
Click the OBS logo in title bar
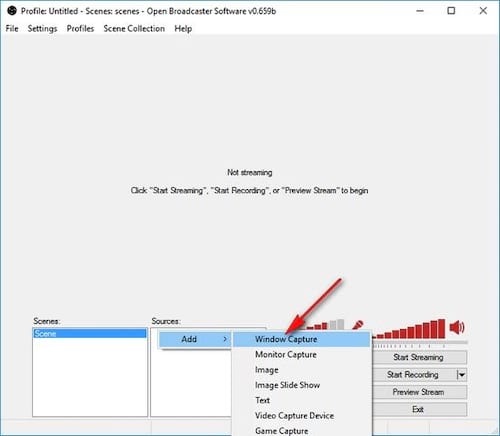pyautogui.click(x=12, y=11)
